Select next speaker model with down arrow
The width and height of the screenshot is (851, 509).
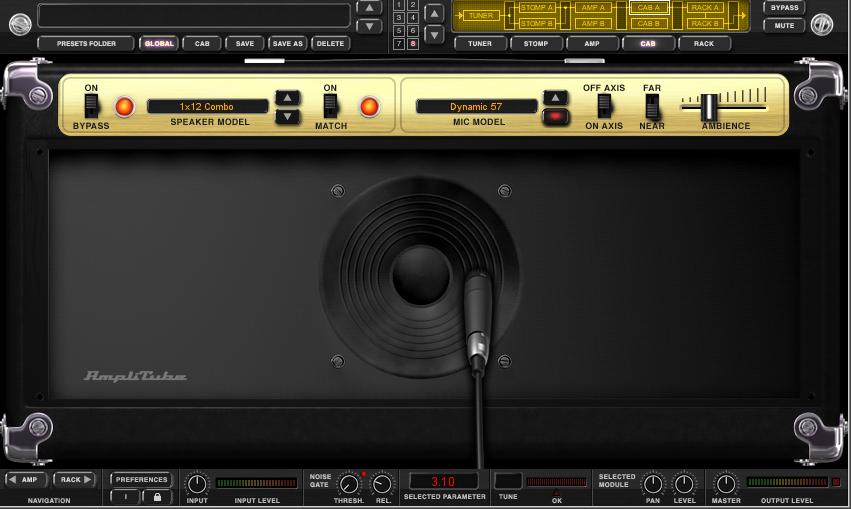tap(288, 116)
